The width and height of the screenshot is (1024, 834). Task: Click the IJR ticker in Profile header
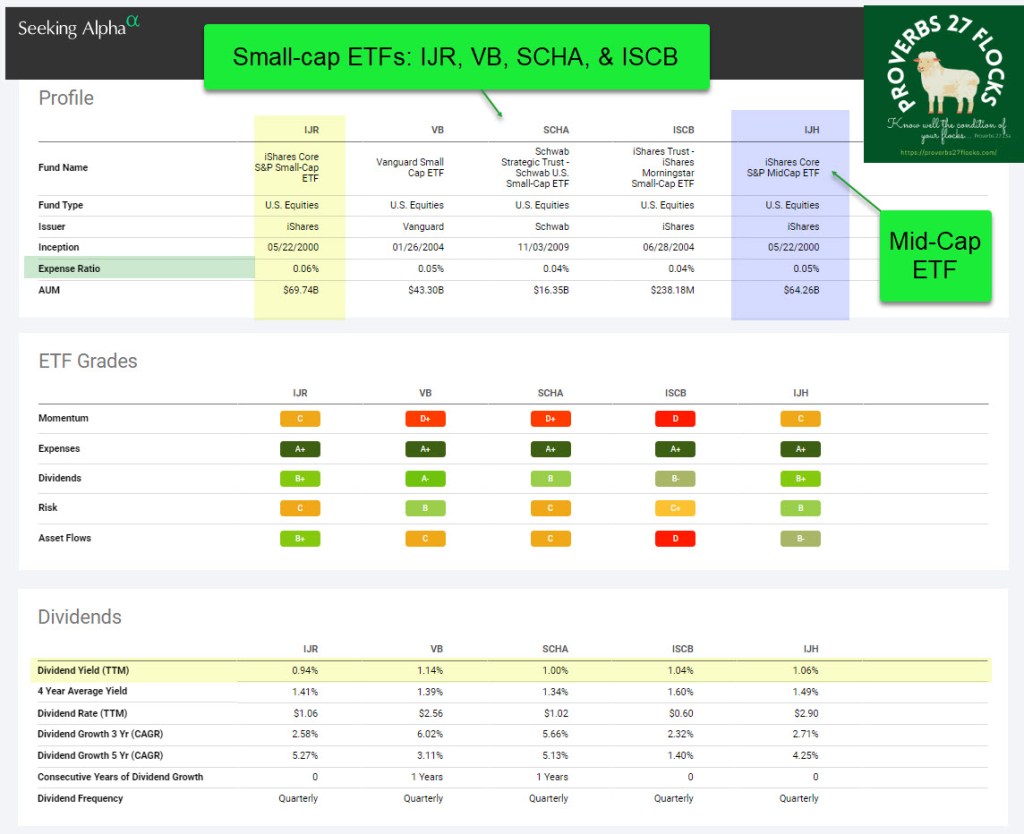pos(311,129)
